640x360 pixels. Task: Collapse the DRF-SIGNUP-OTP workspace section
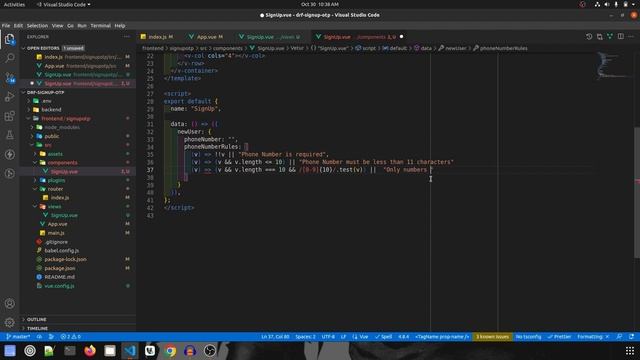point(78,92)
